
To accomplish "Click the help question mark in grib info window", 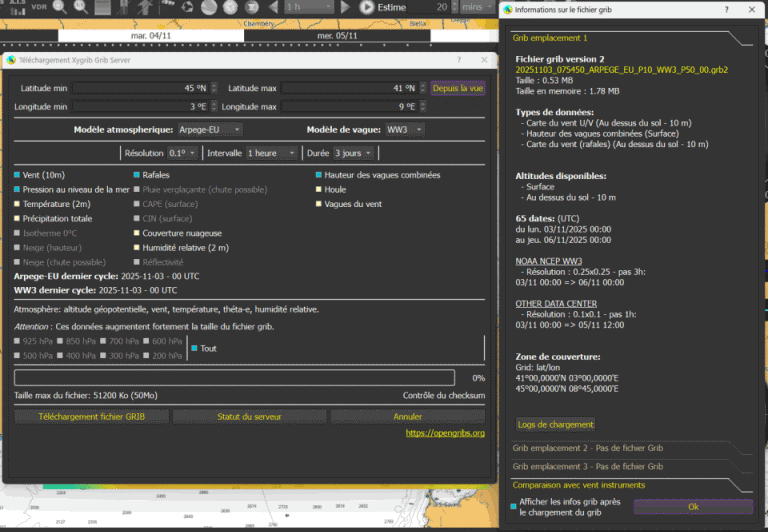I will (725, 9).
